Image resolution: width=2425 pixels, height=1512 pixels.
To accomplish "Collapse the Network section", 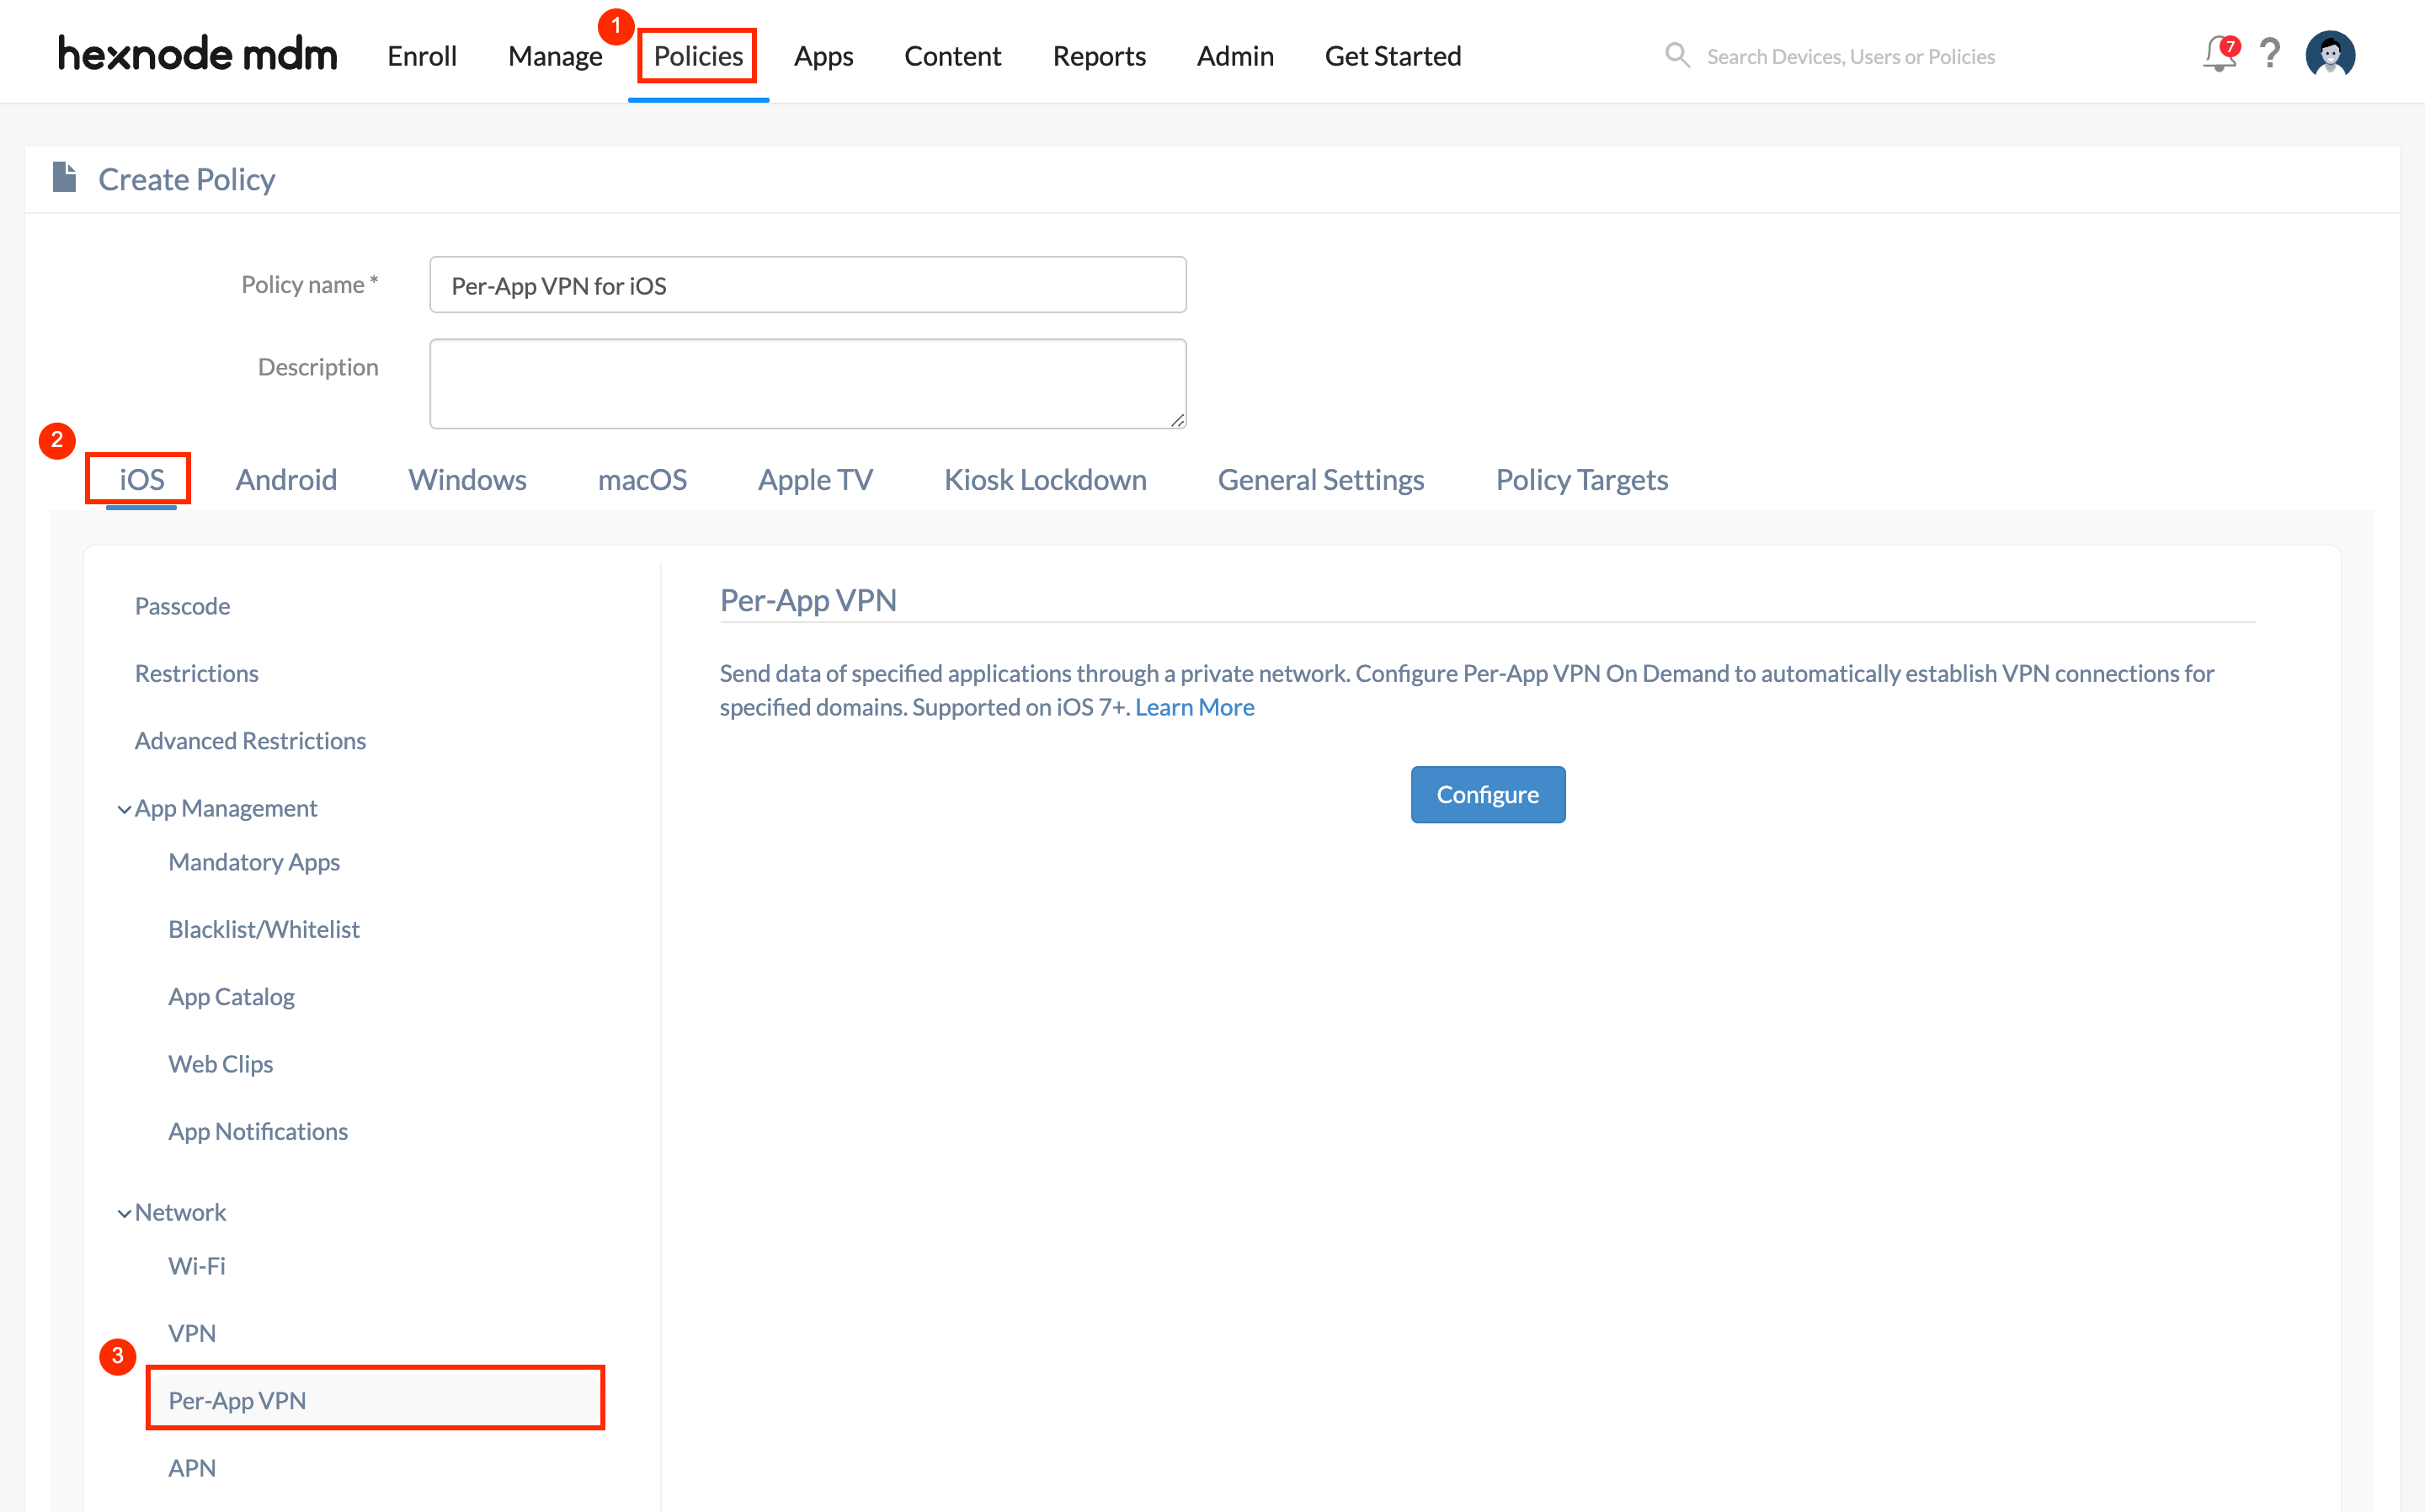I will pyautogui.click(x=124, y=1212).
